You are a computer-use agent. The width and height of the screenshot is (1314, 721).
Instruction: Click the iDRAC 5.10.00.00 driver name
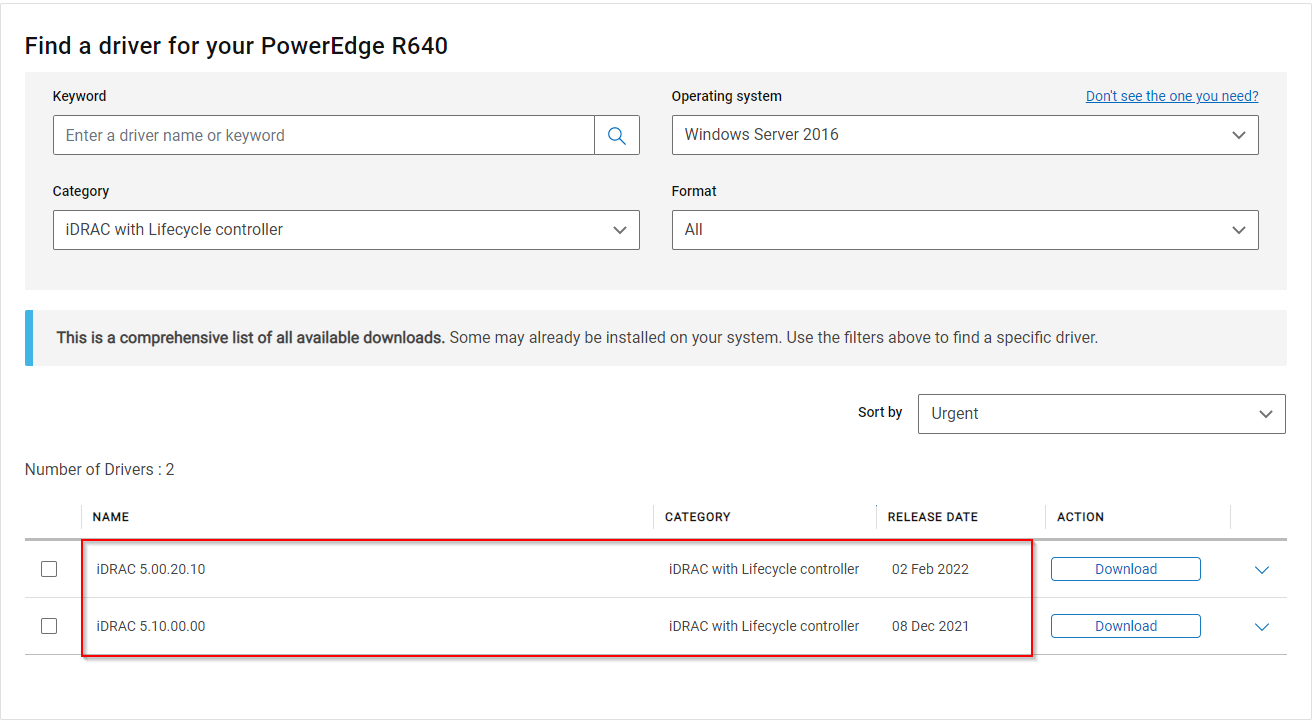151,626
